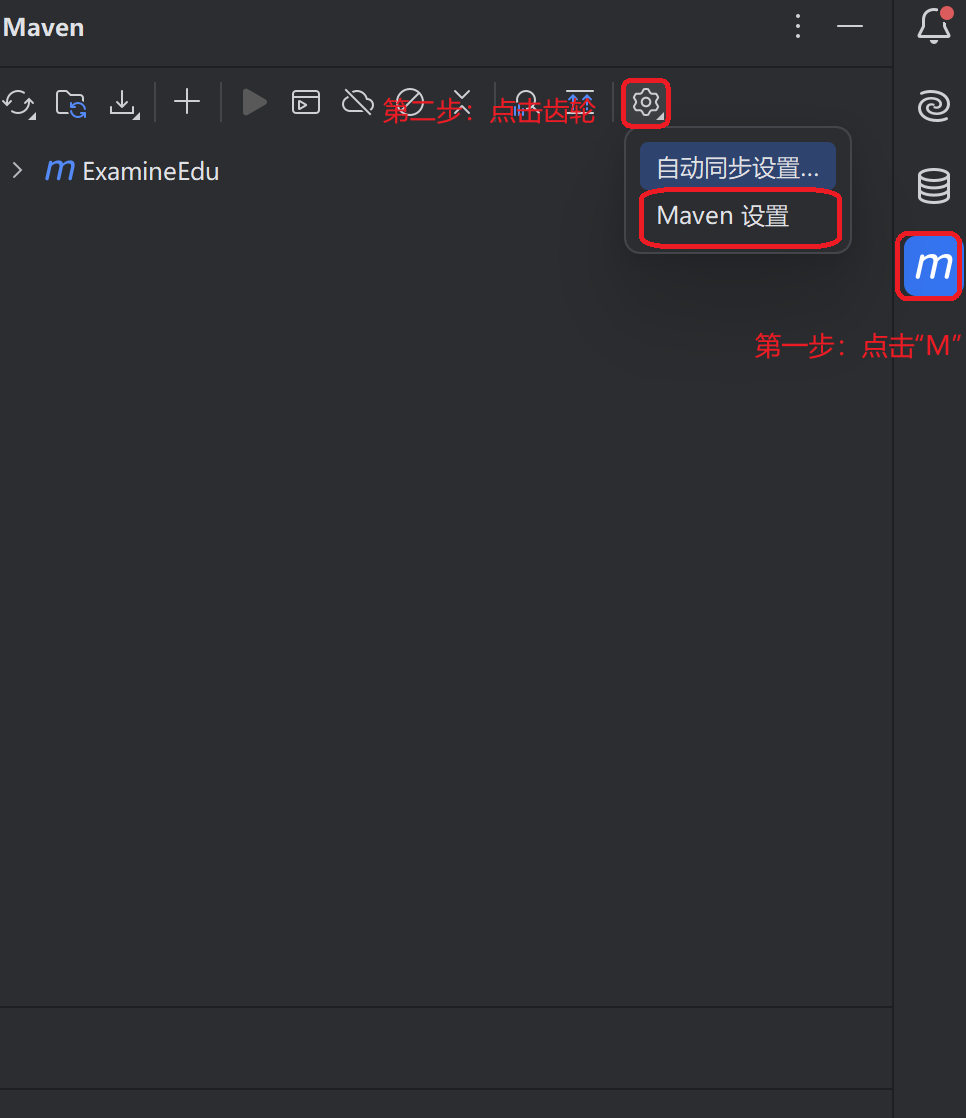This screenshot has height=1118, width=966.
Task: Toggle the Maven tool window sidebar icon
Action: coord(931,267)
